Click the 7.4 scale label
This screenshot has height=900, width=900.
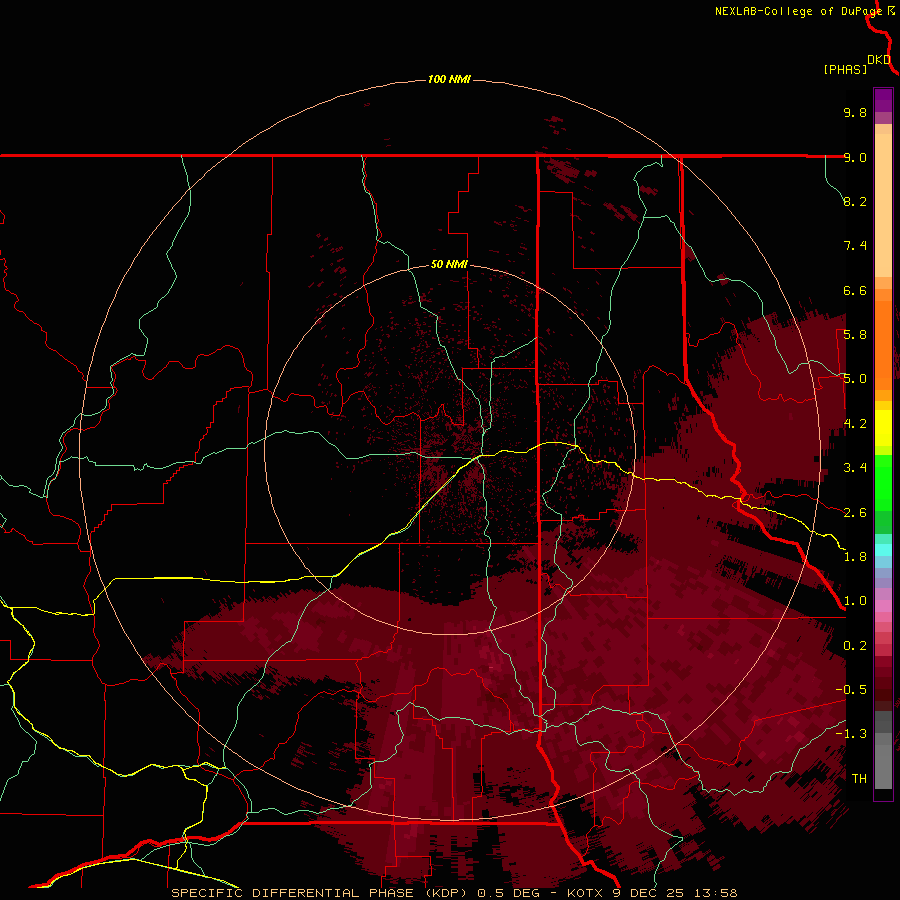[855, 246]
